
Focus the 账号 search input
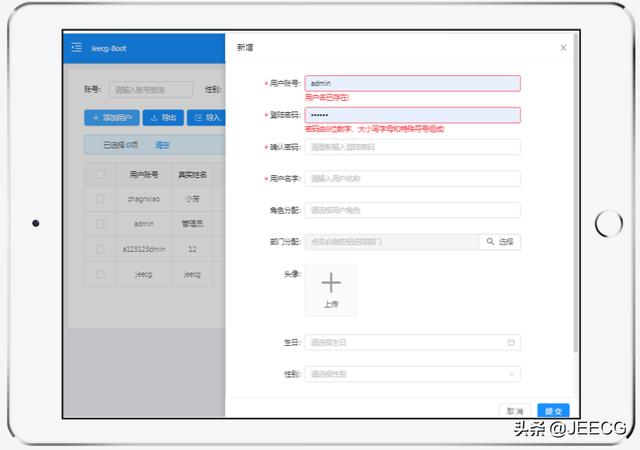[x=151, y=89]
